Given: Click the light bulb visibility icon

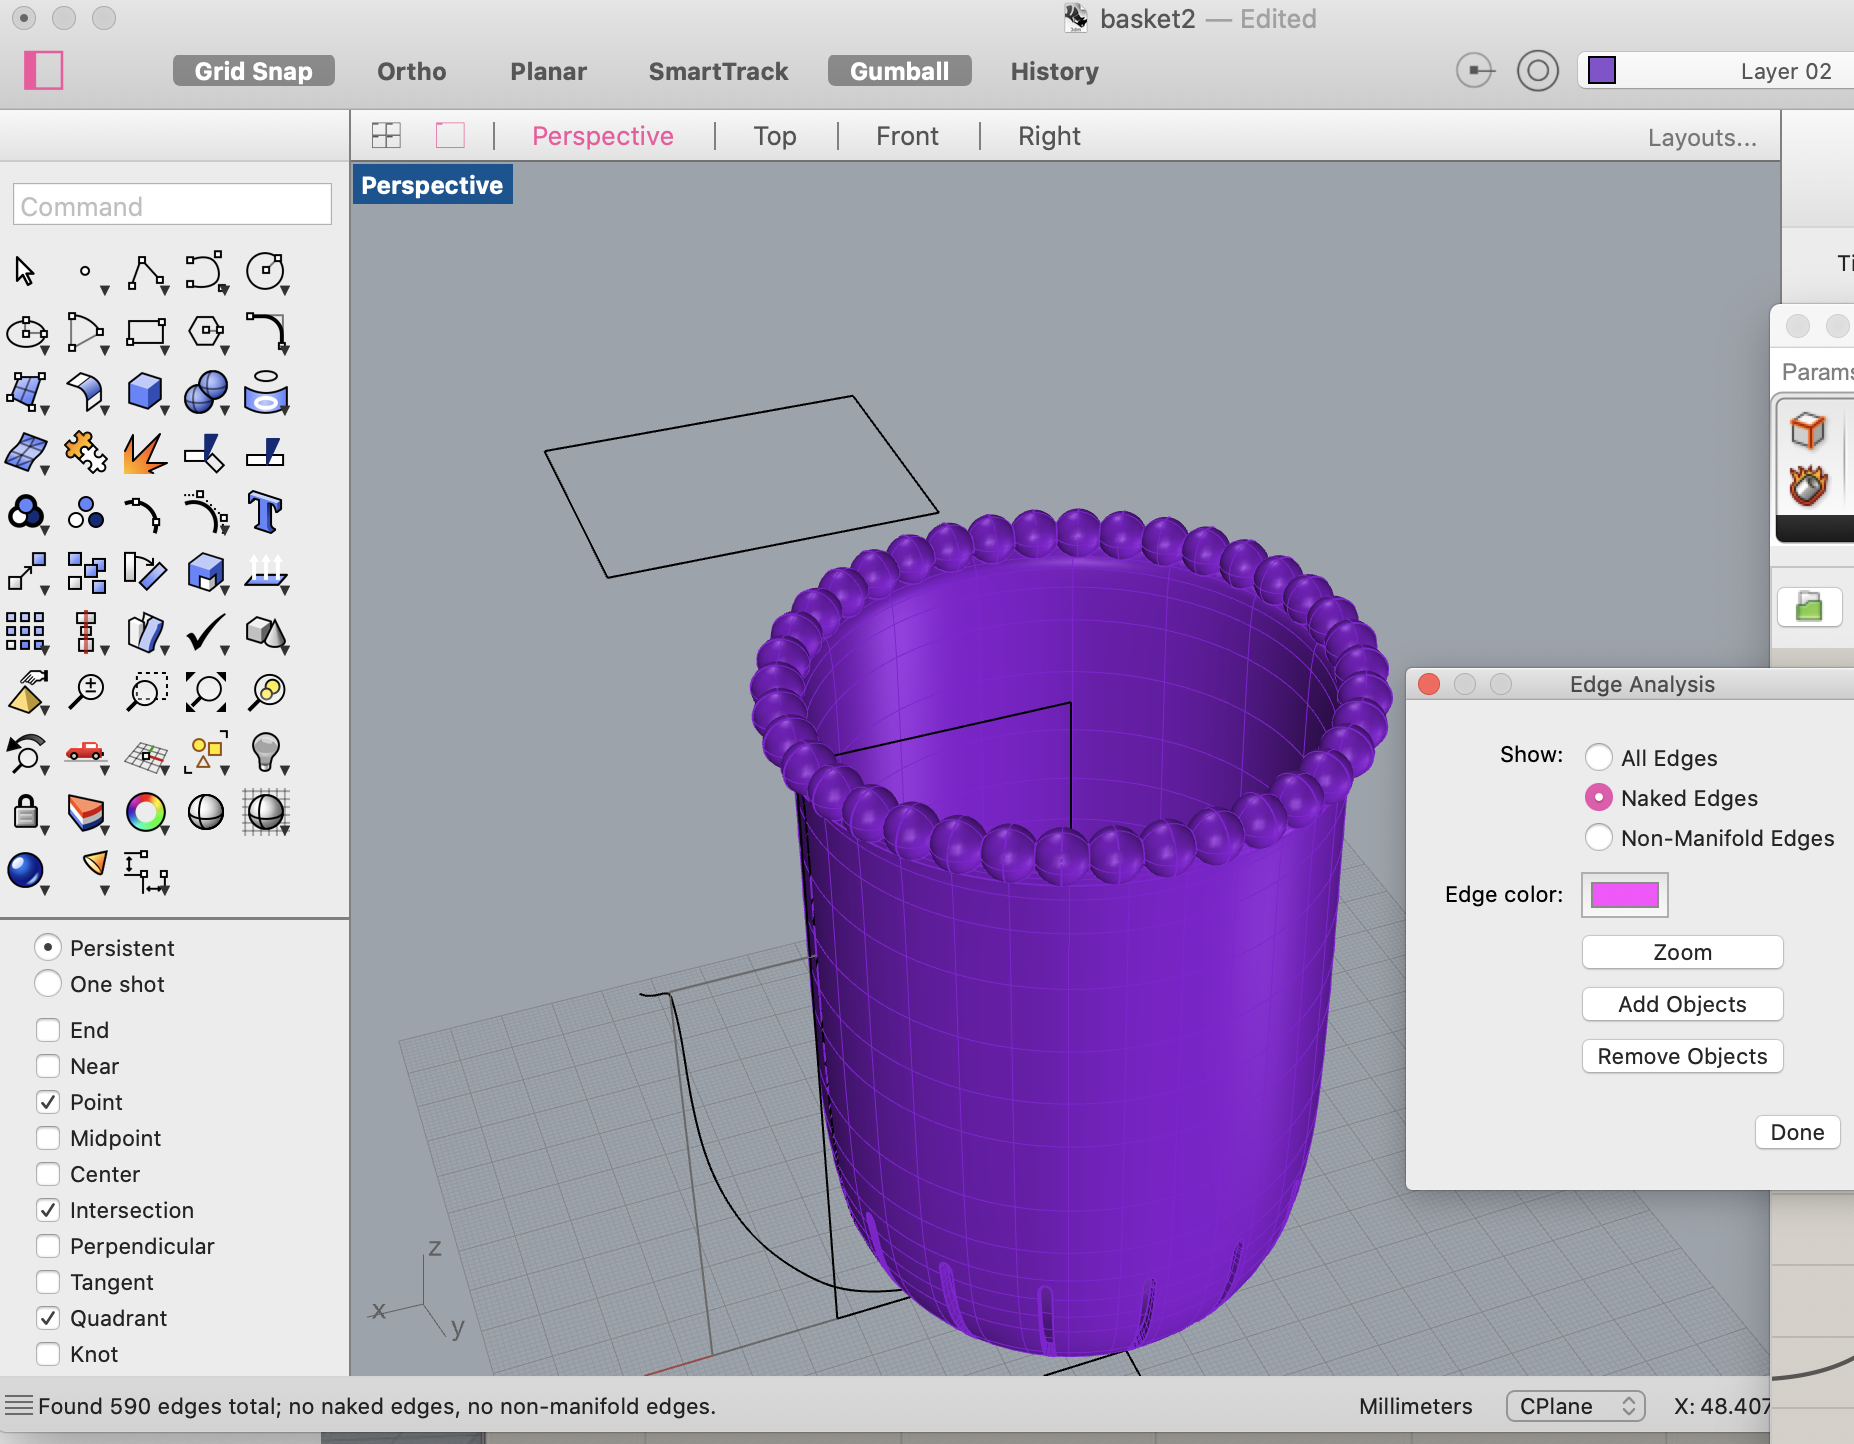Looking at the screenshot, I should (265, 752).
